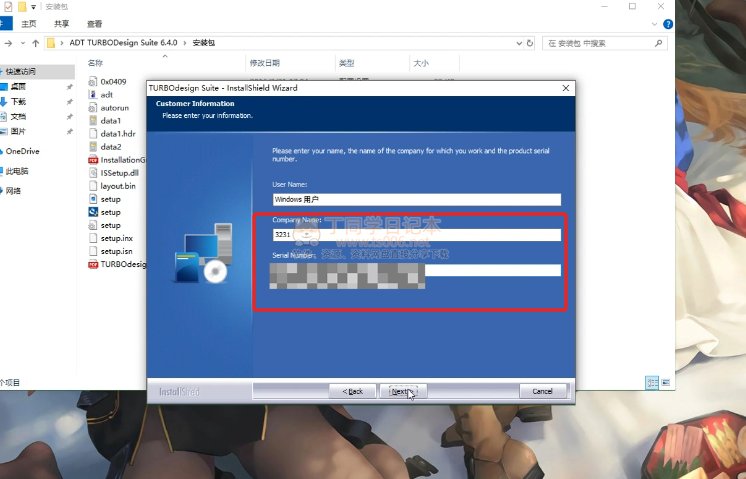Click the Back button in wizard
The image size is (746, 479).
pos(354,391)
